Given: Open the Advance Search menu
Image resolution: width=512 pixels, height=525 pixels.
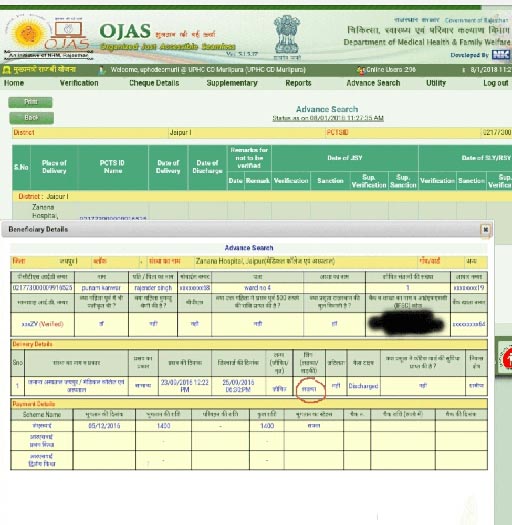Looking at the screenshot, I should pos(373,83).
